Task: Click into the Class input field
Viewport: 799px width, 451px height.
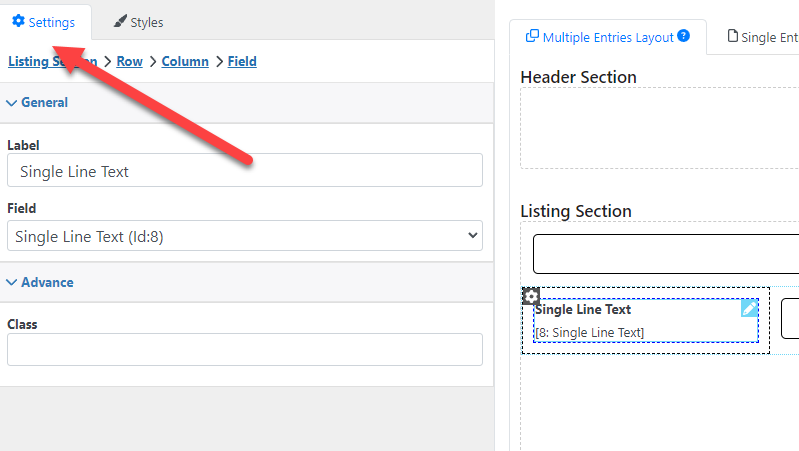Action: tap(245, 350)
